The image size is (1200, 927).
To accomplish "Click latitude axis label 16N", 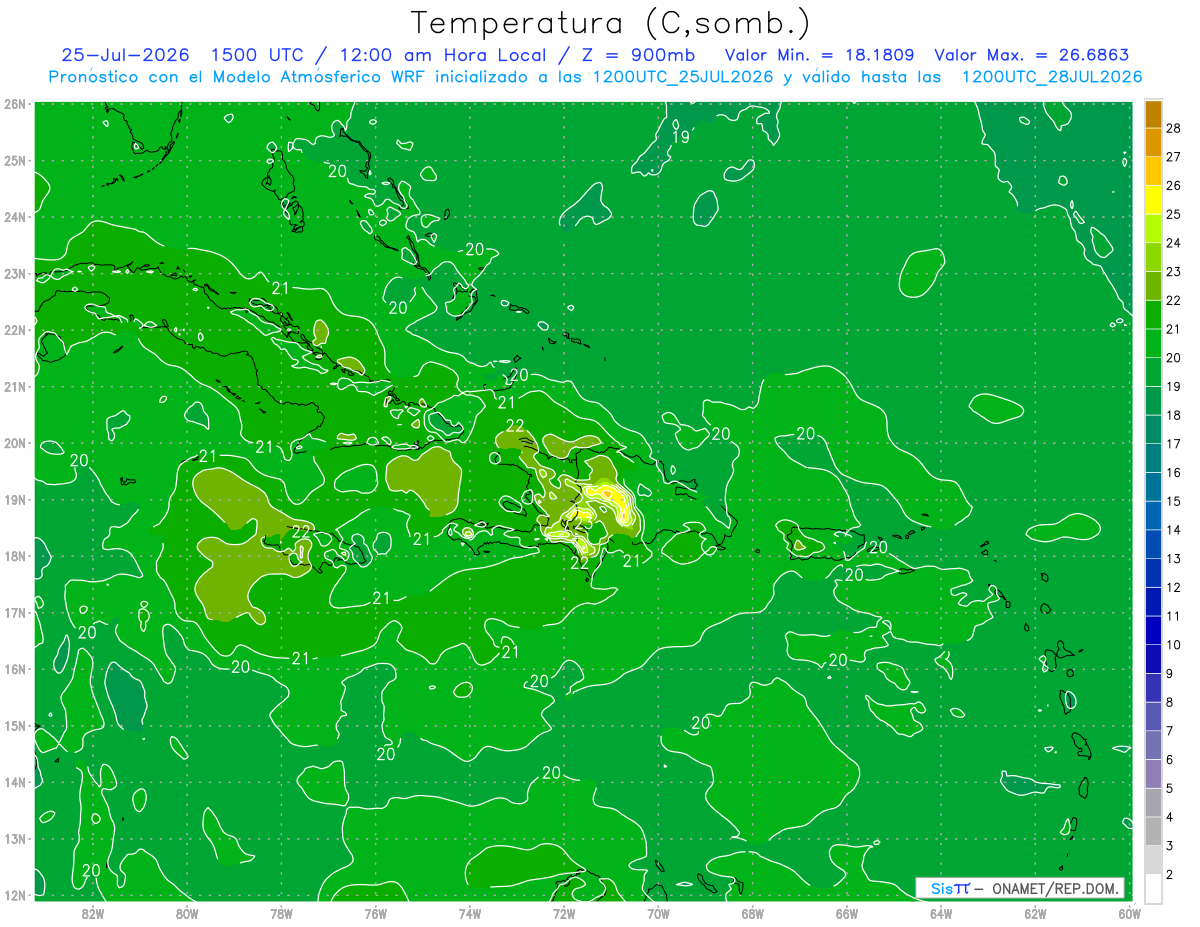I will coord(15,669).
